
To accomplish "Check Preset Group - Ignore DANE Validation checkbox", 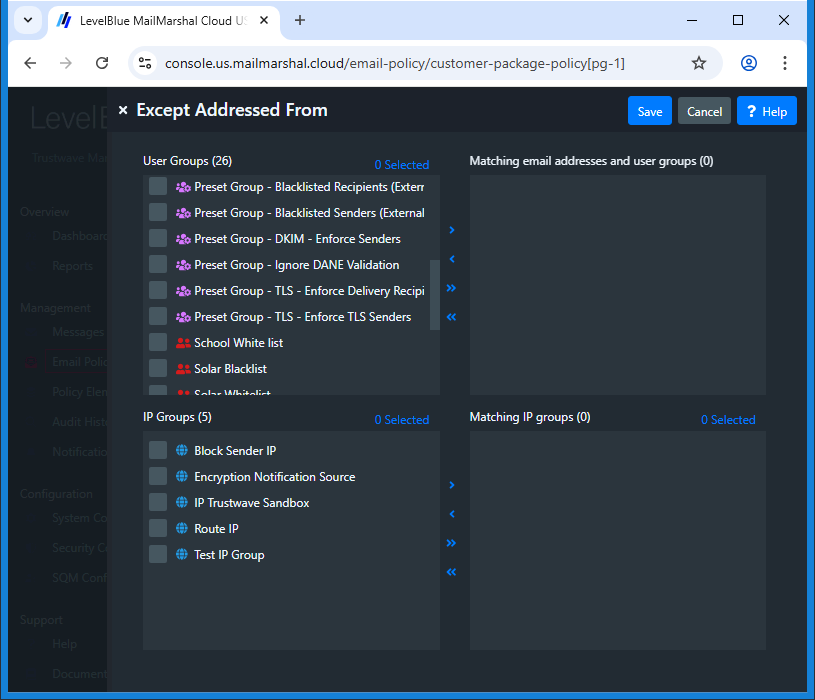I will click(158, 265).
